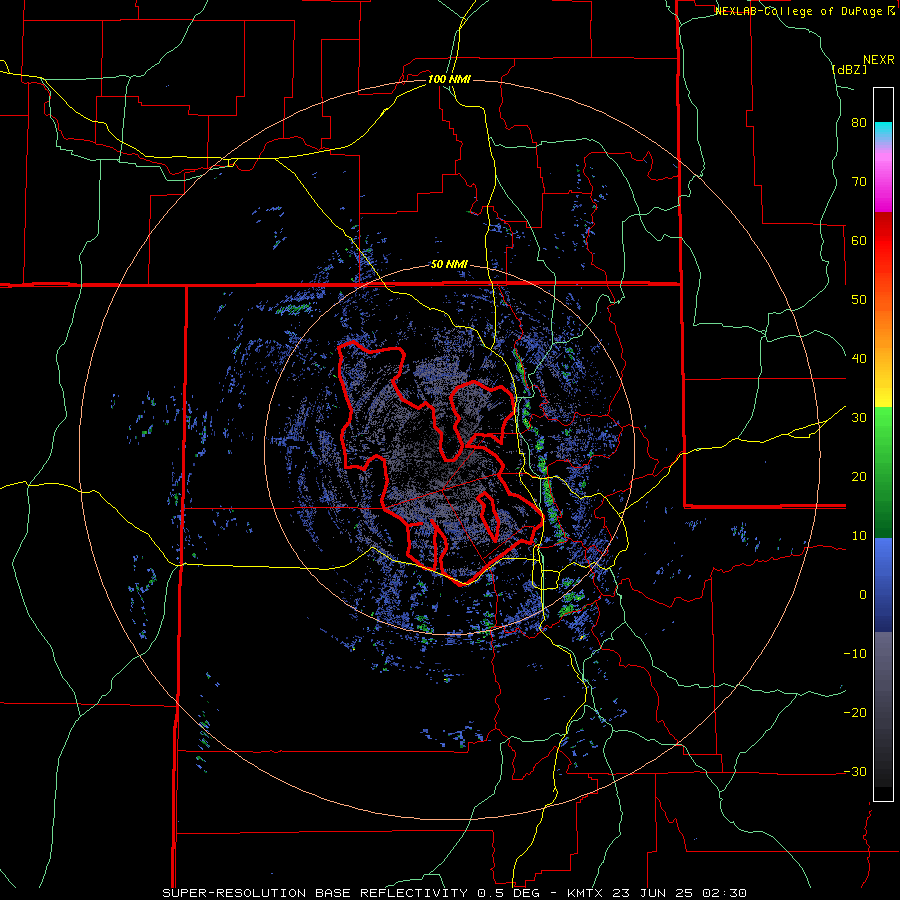900x900 pixels.
Task: Click the 0 value on the dBZ scale
Action: pyautogui.click(x=863, y=595)
